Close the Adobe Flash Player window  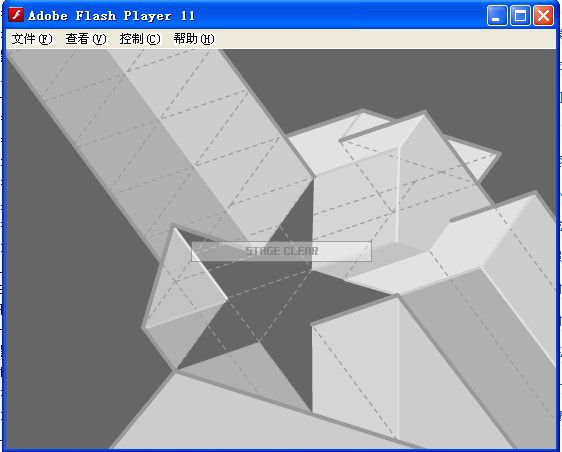[543, 16]
